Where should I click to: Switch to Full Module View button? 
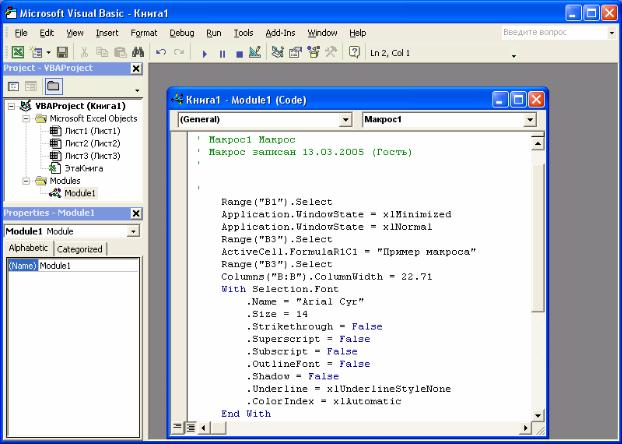191,427
